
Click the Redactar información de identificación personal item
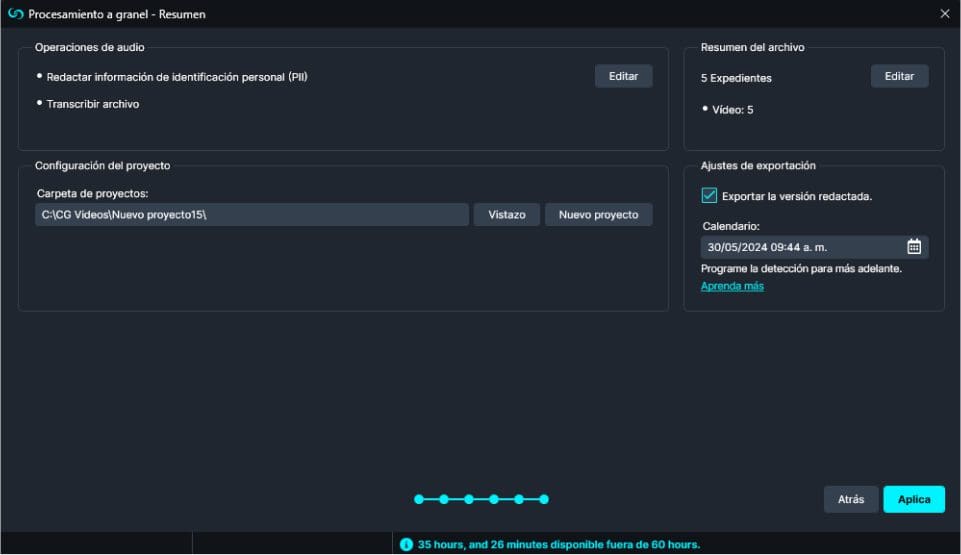pyautogui.click(x=177, y=77)
